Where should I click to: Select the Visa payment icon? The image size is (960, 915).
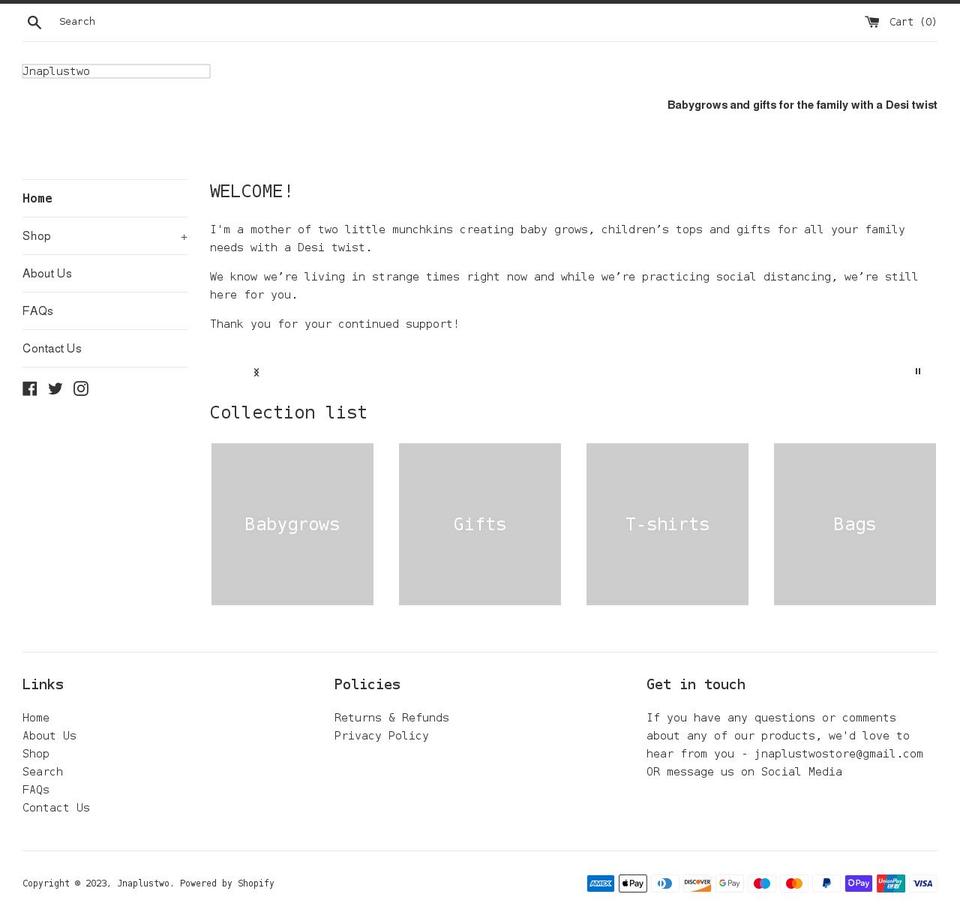point(922,883)
